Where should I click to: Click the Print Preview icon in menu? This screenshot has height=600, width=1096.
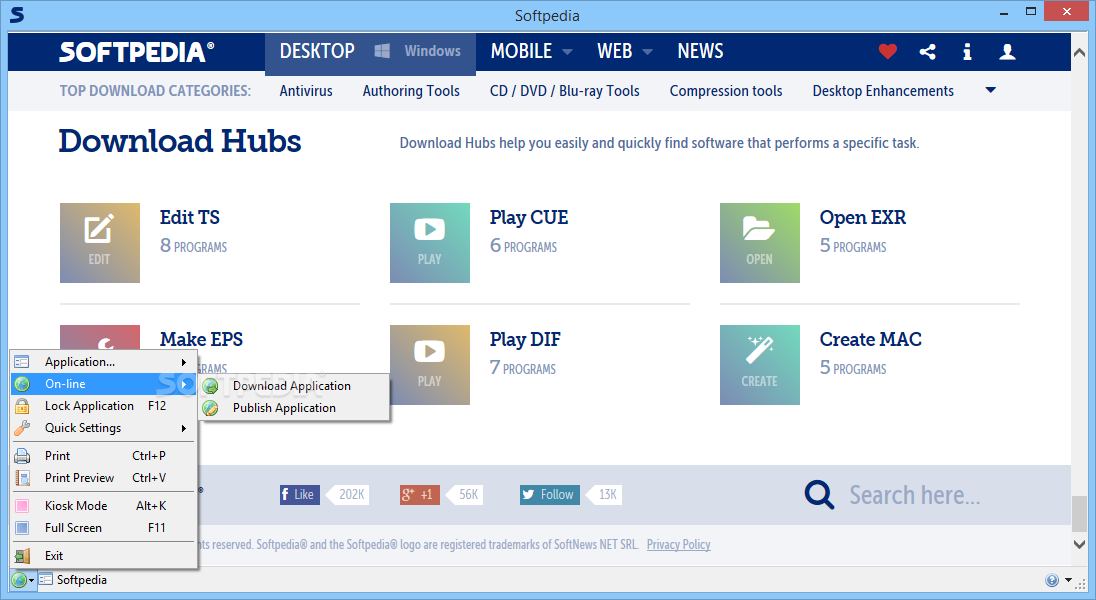click(22, 478)
